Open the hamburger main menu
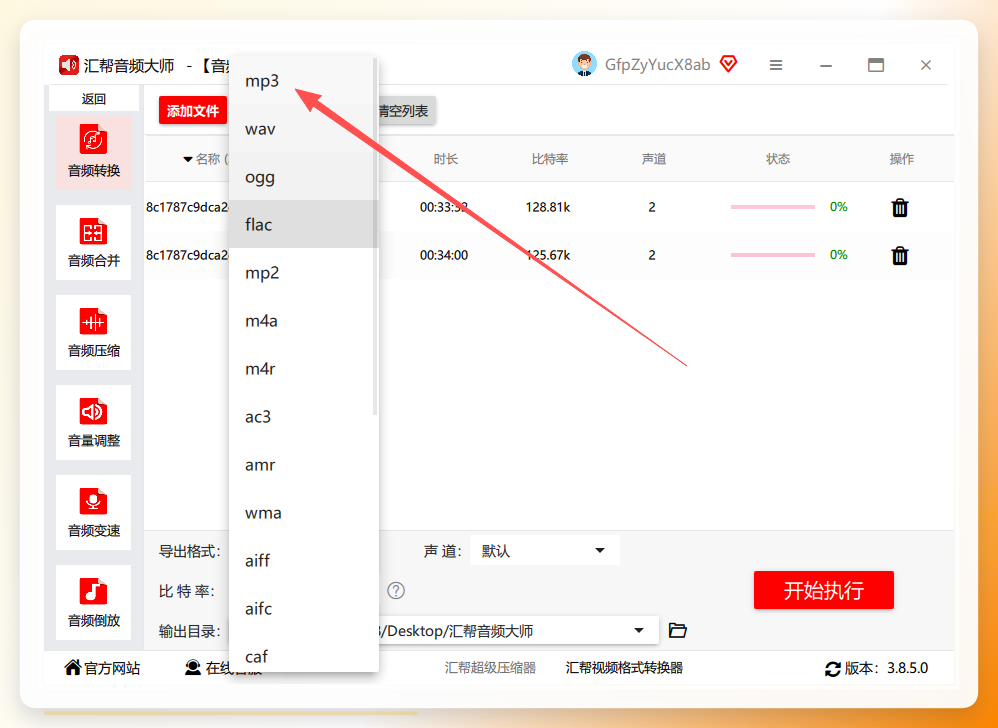The image size is (998, 728). coord(775,65)
